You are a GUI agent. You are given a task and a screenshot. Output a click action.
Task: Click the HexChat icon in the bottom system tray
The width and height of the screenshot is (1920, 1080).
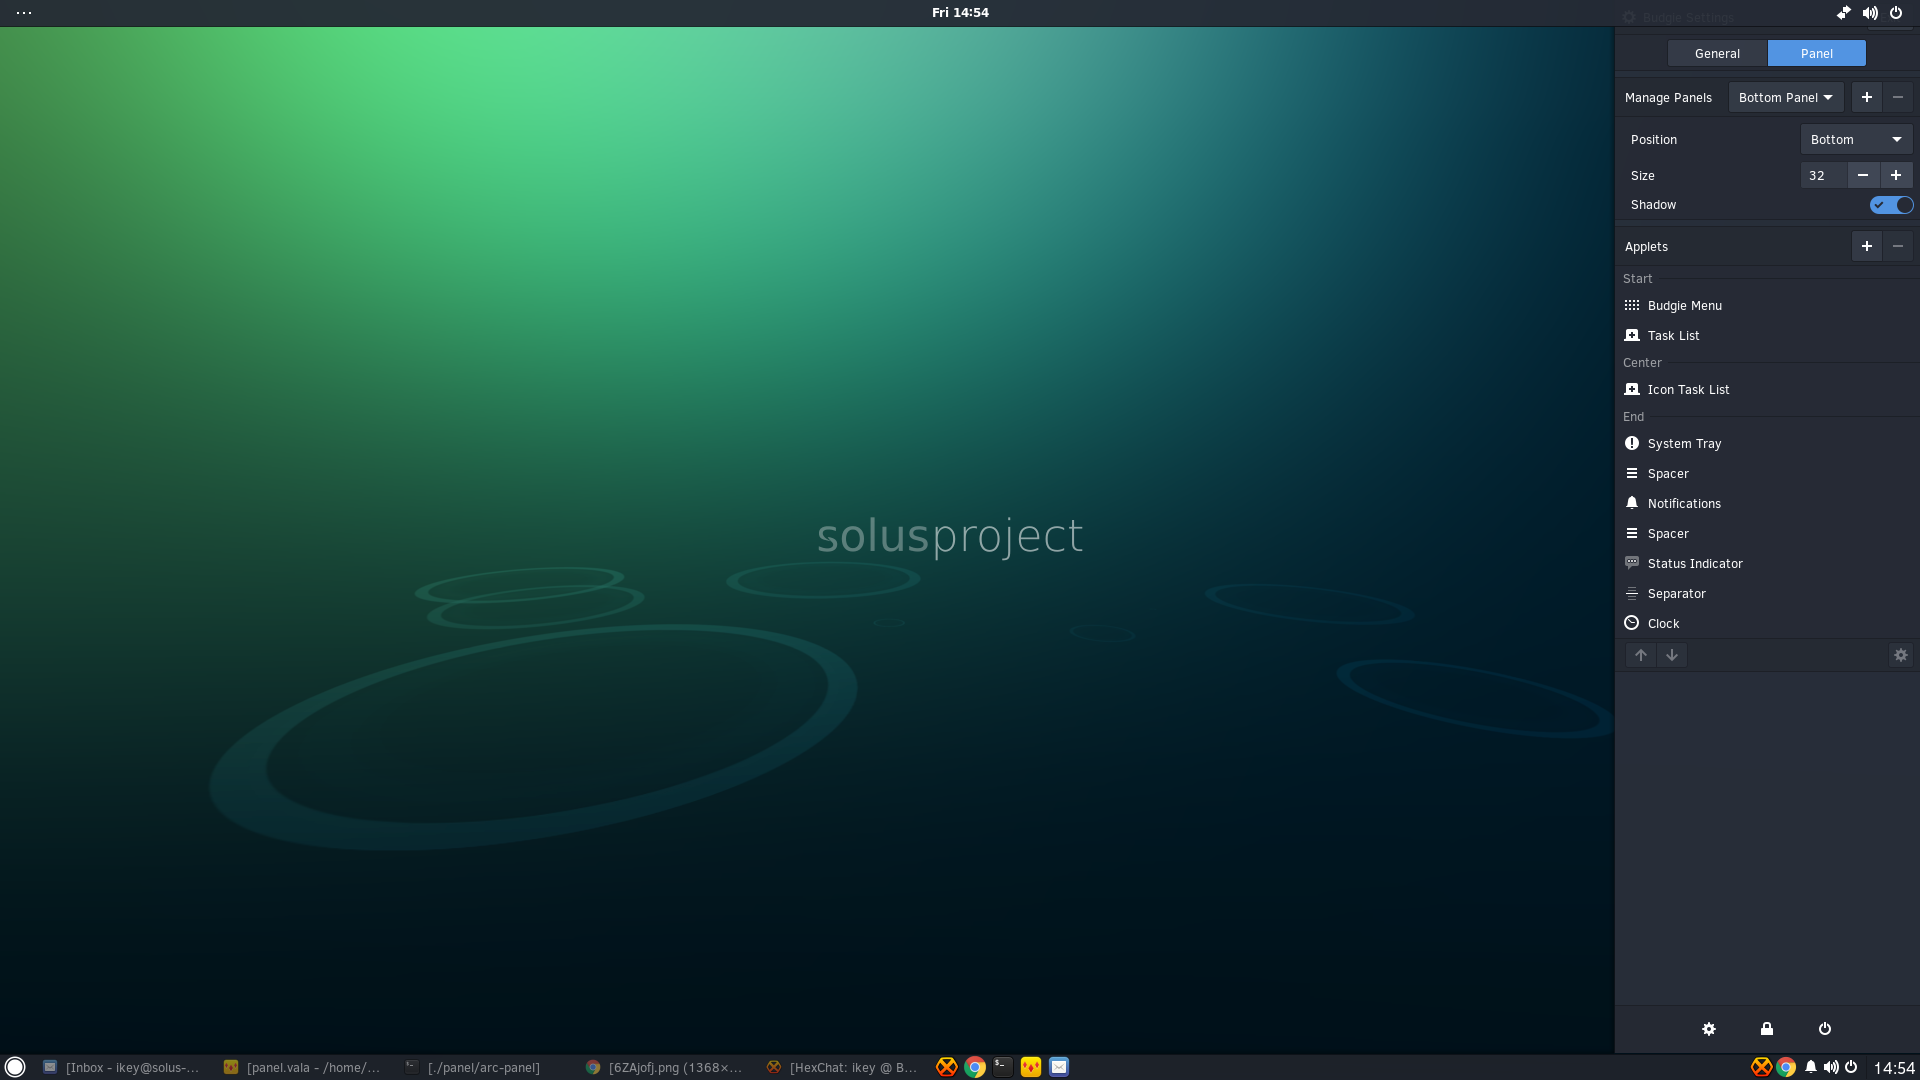(x=1762, y=1067)
